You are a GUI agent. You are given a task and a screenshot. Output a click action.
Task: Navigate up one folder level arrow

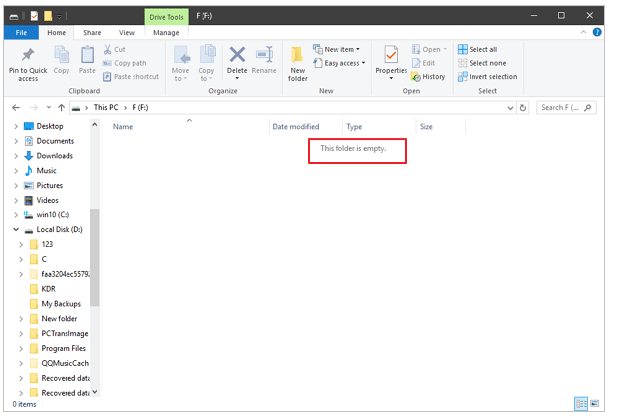[x=63, y=107]
